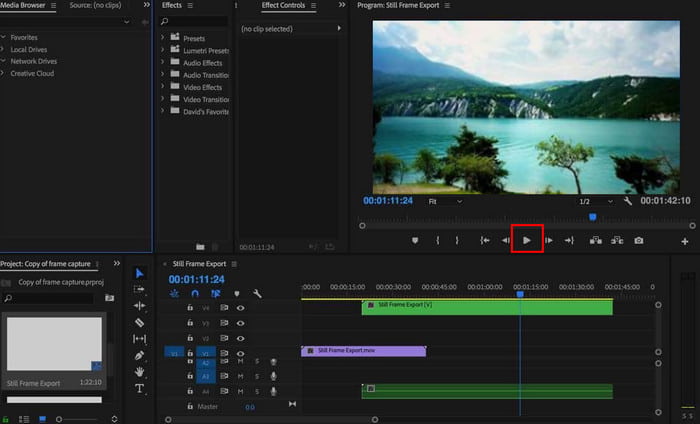Select the Still Frame Export project thumbnail

coord(54,344)
